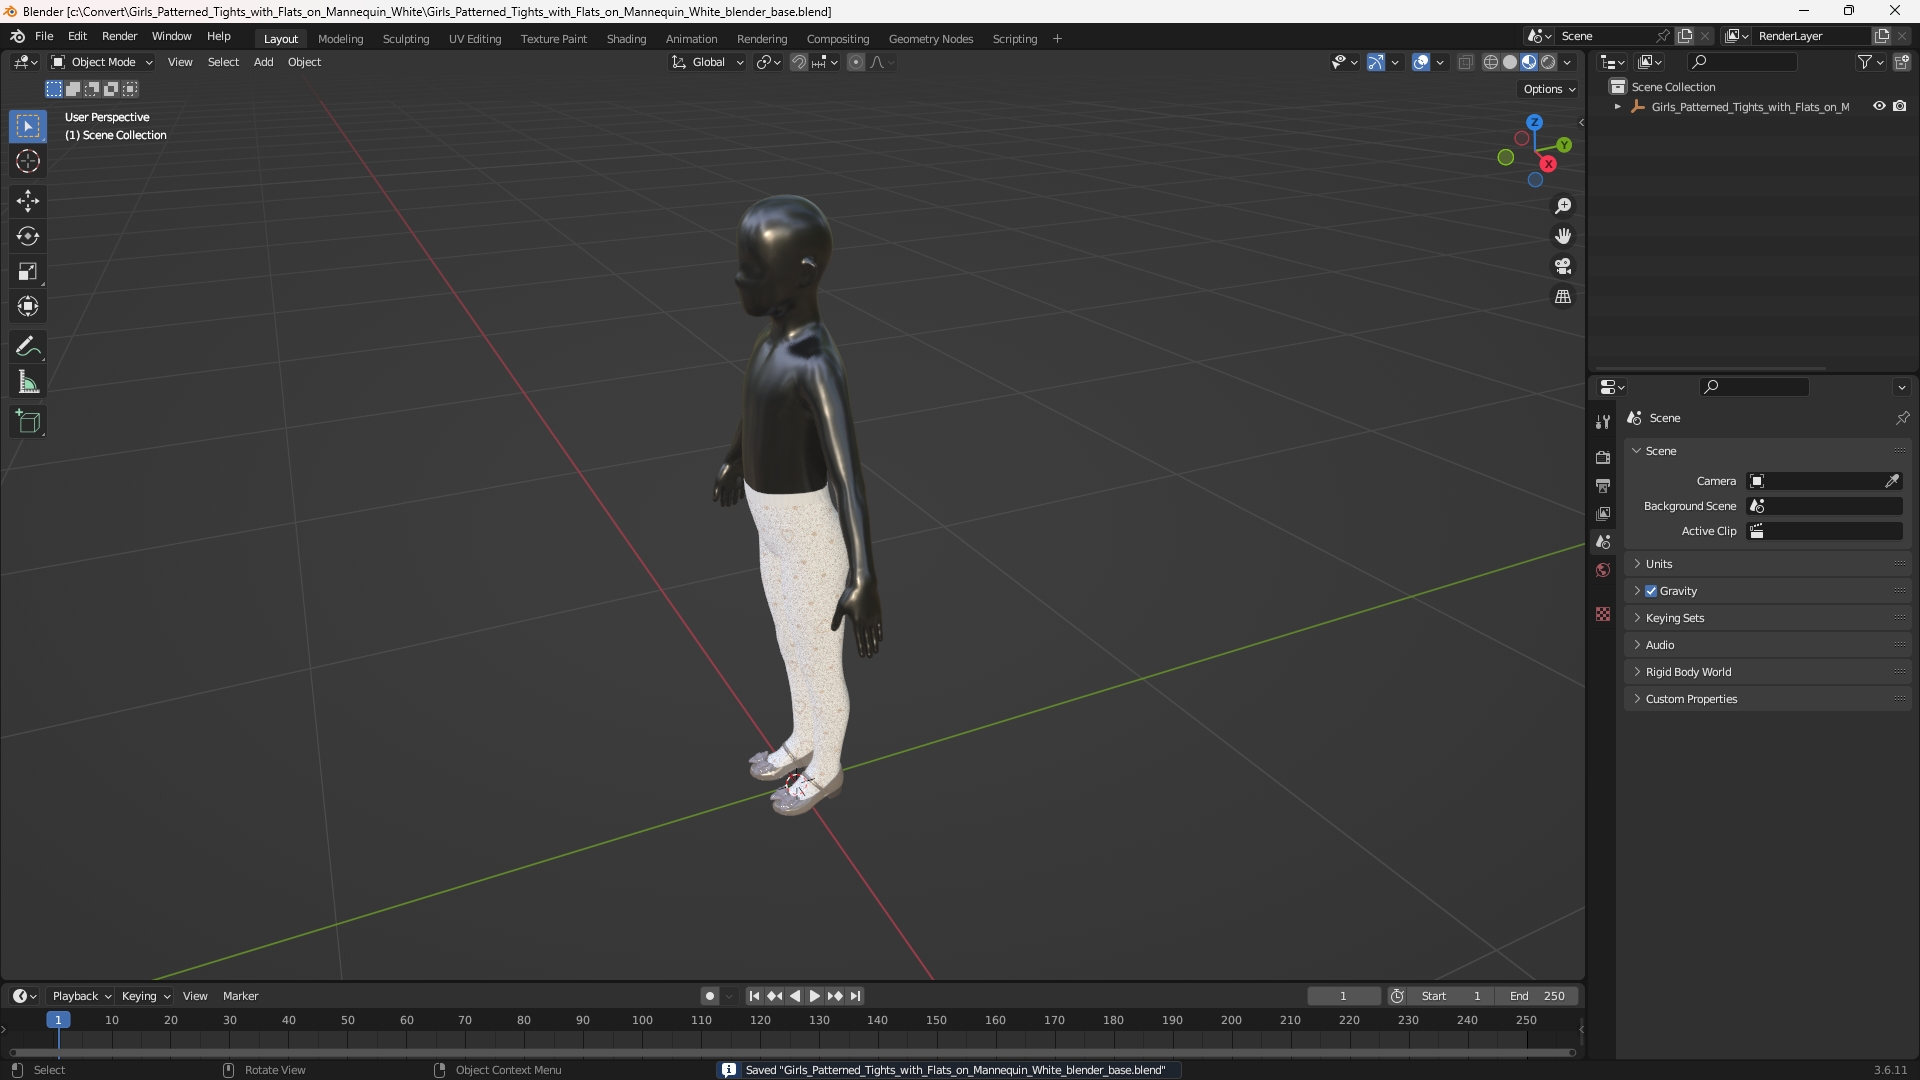Pin the Scene properties with pin icon
Image resolution: width=1920 pixels, height=1080 pixels.
point(1902,418)
